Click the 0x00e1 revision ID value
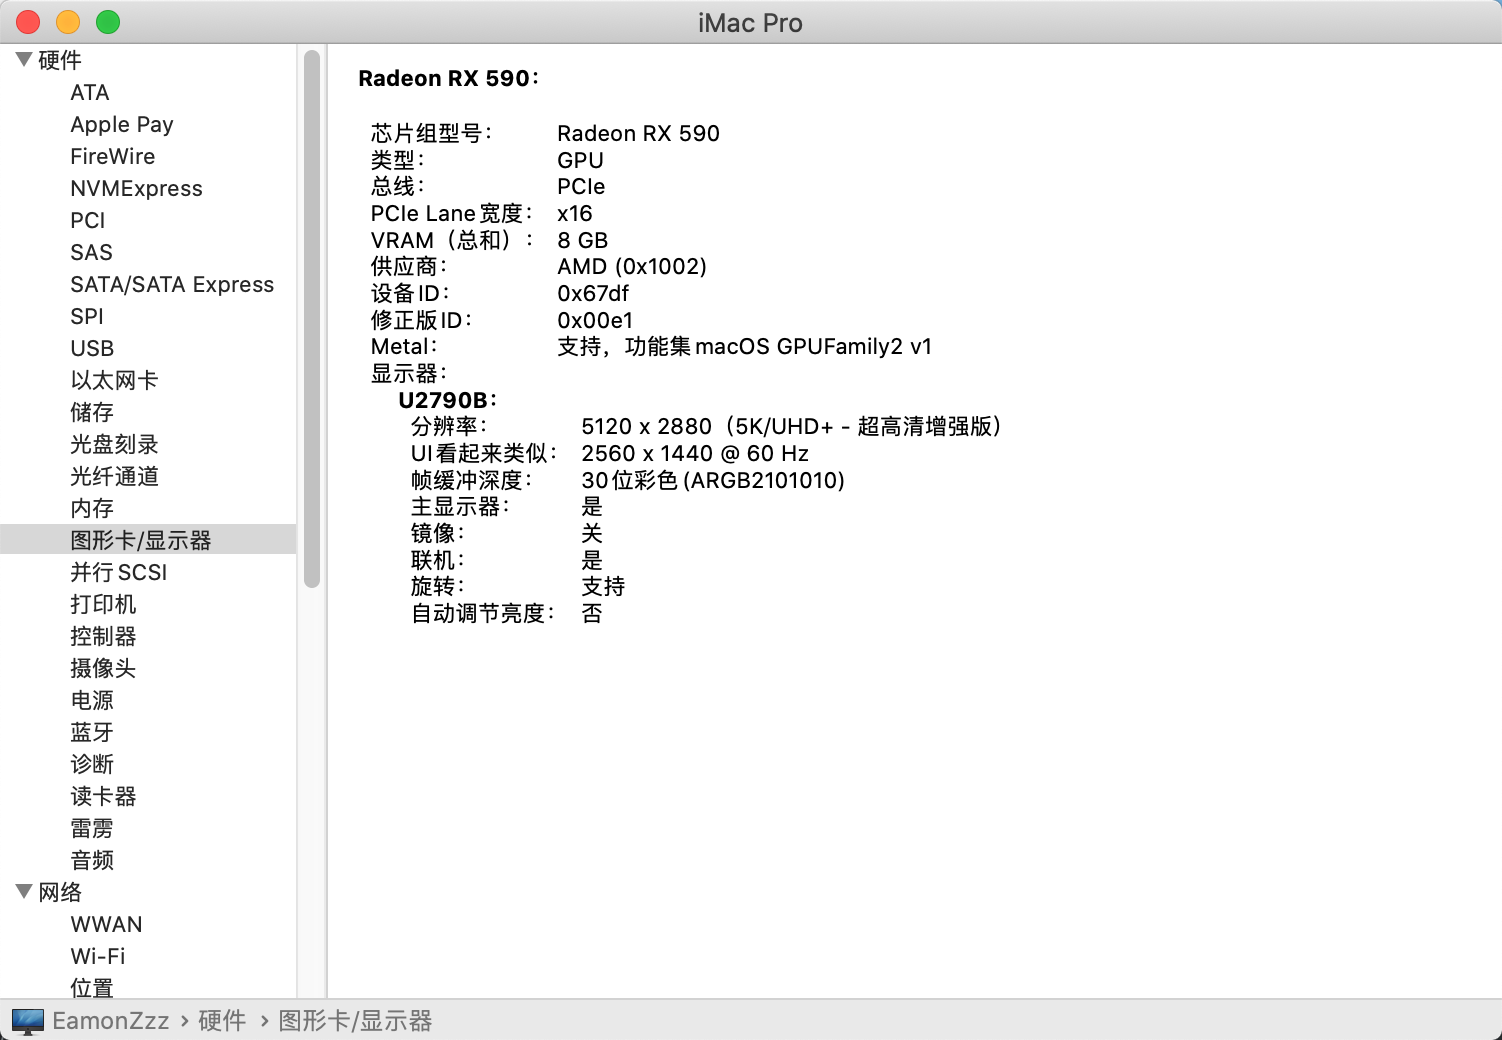Viewport: 1502px width, 1040px height. pyautogui.click(x=595, y=320)
